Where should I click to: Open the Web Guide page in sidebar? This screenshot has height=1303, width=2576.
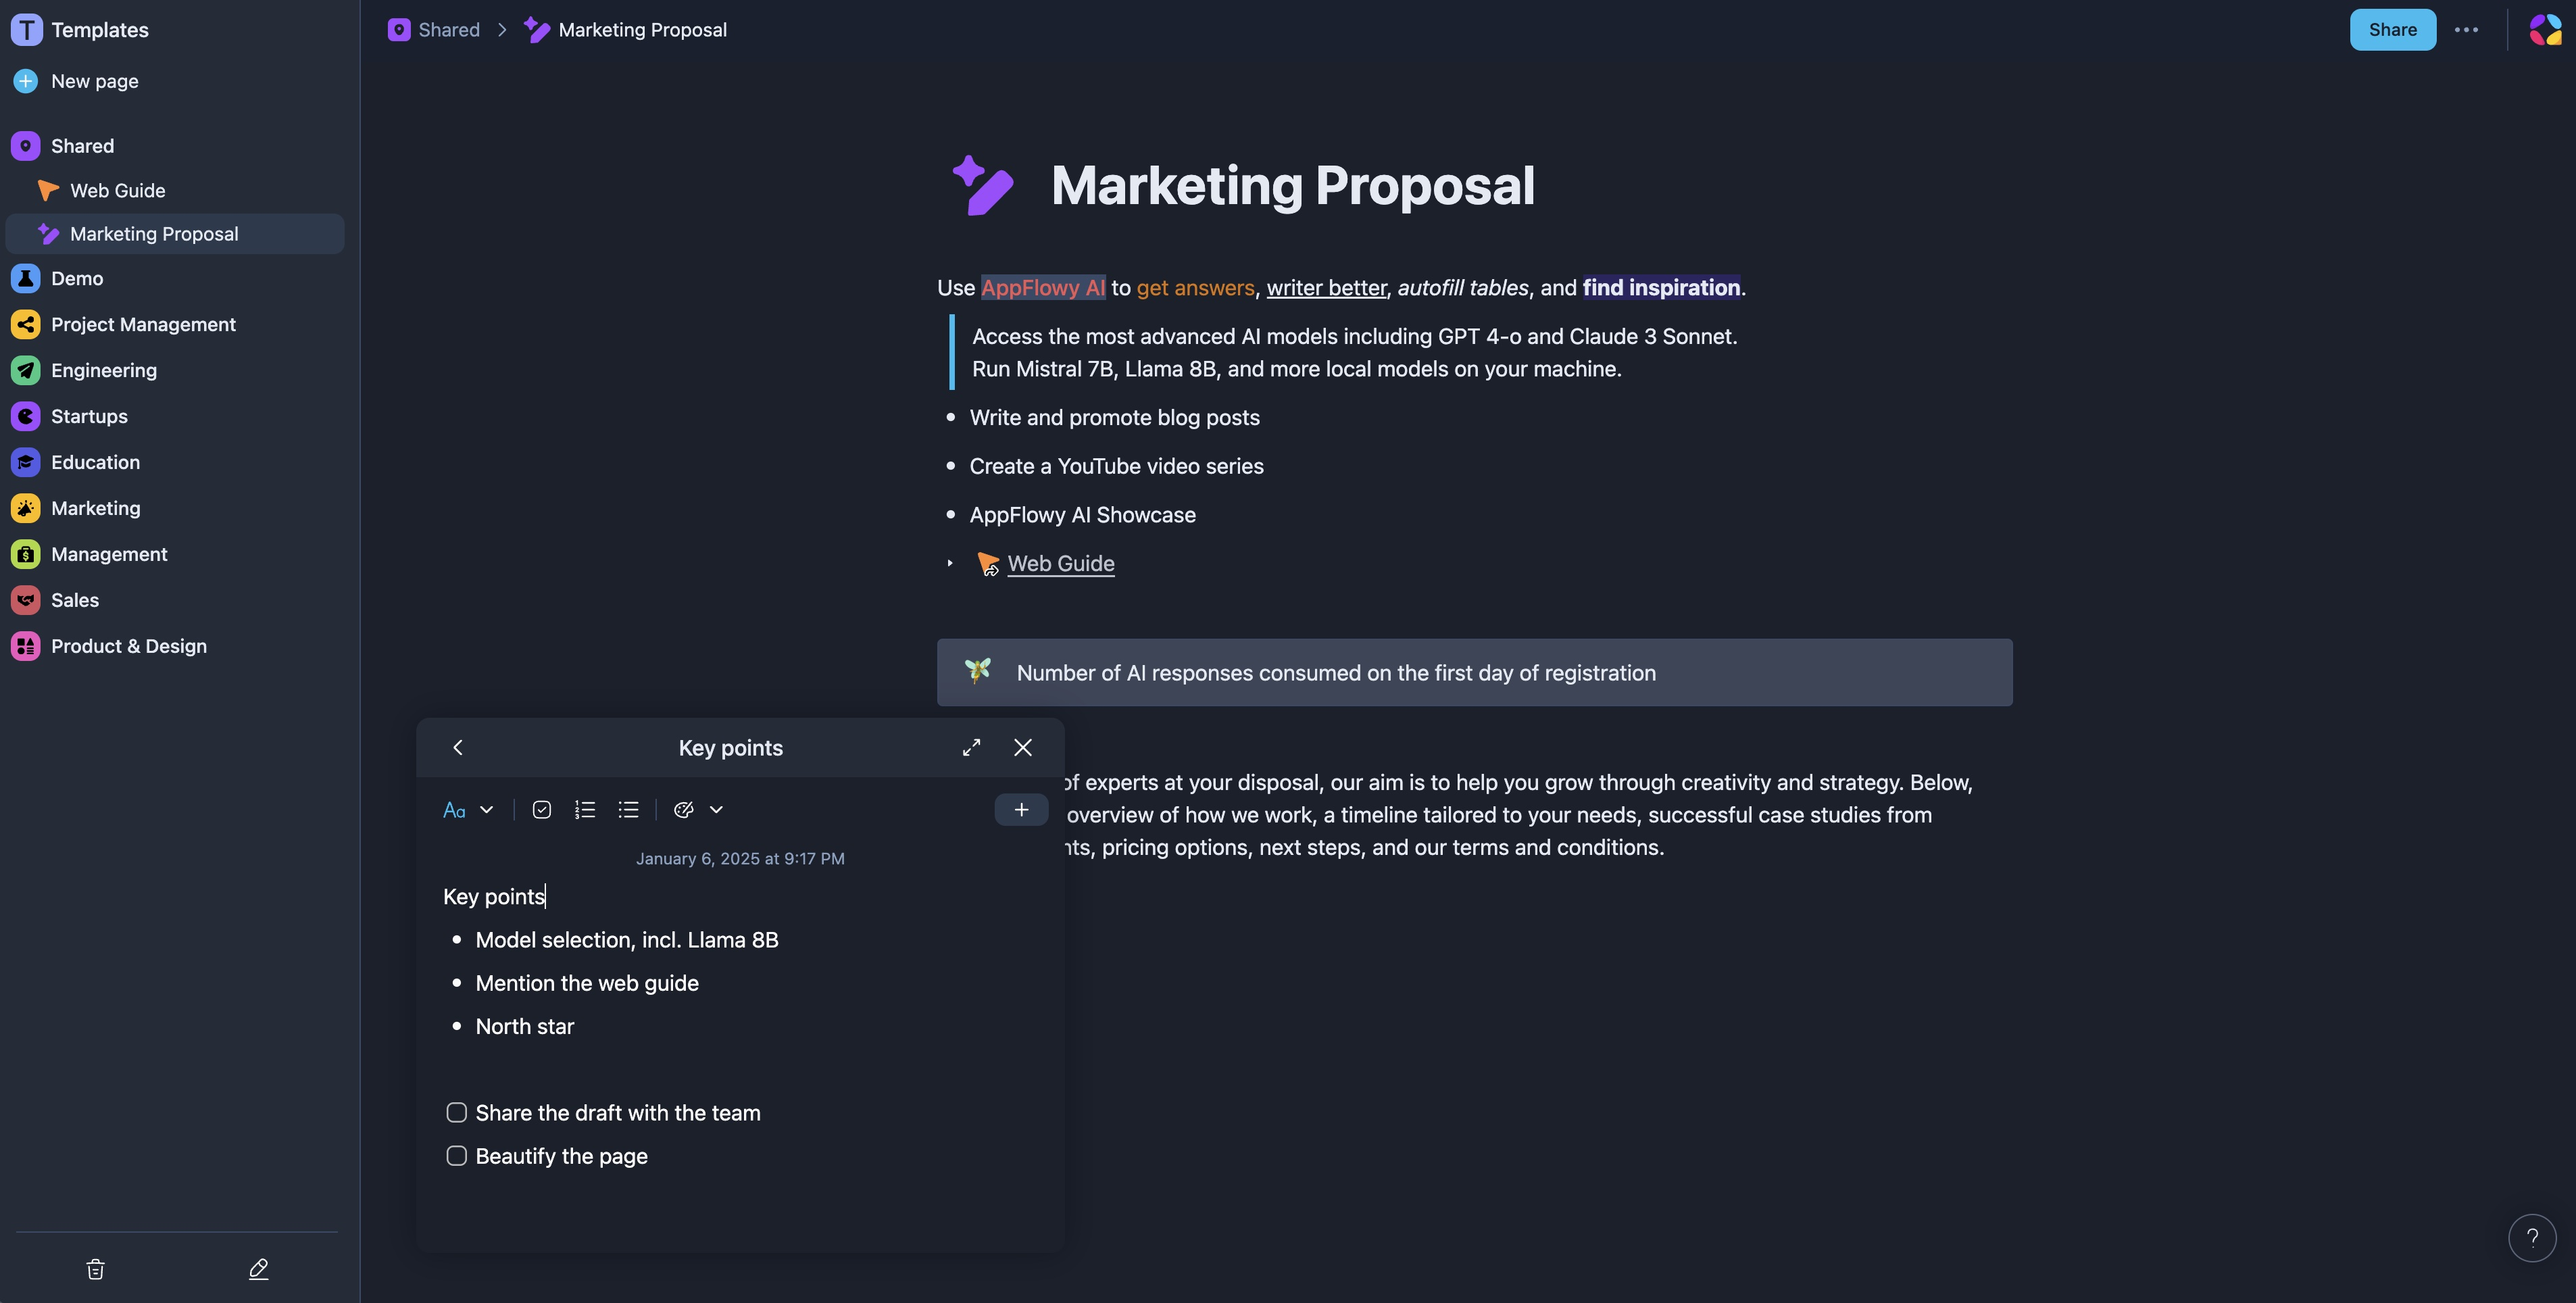[118, 190]
